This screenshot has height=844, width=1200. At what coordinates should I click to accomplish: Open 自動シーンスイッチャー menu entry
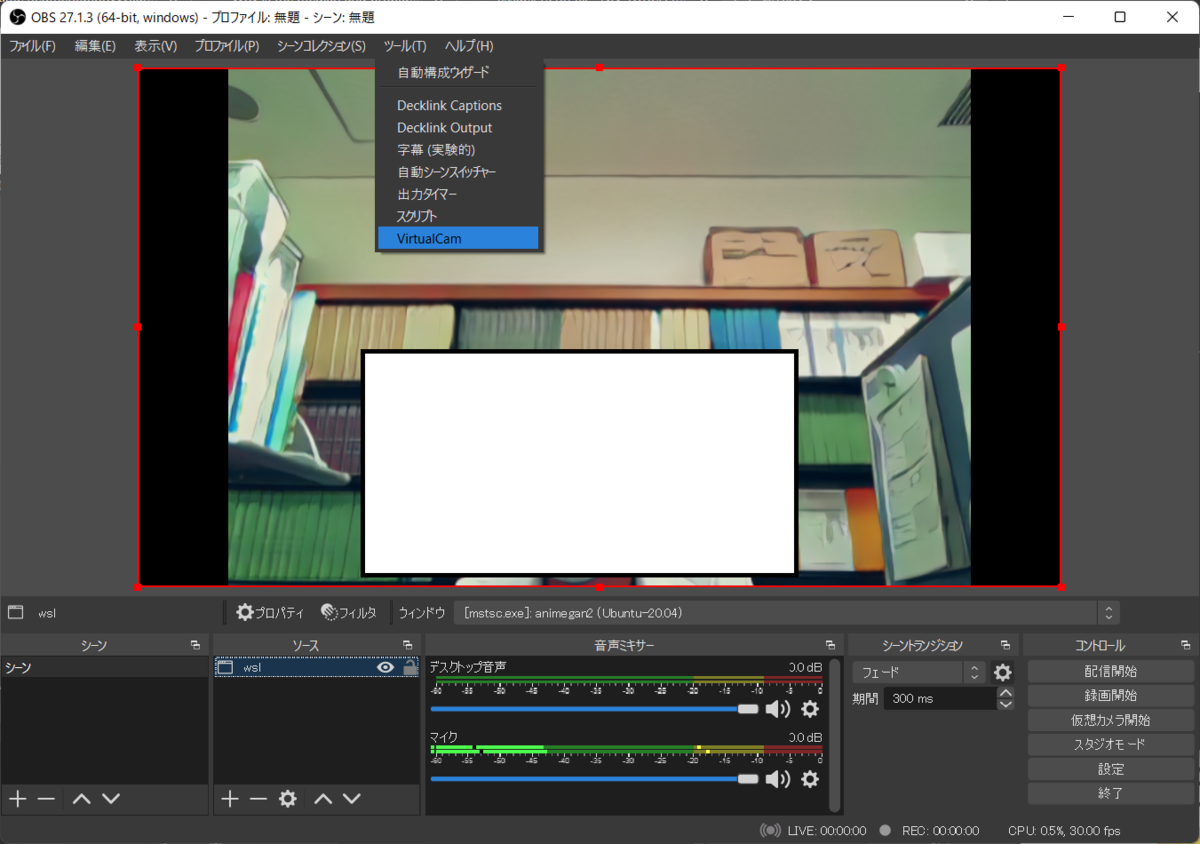458,172
